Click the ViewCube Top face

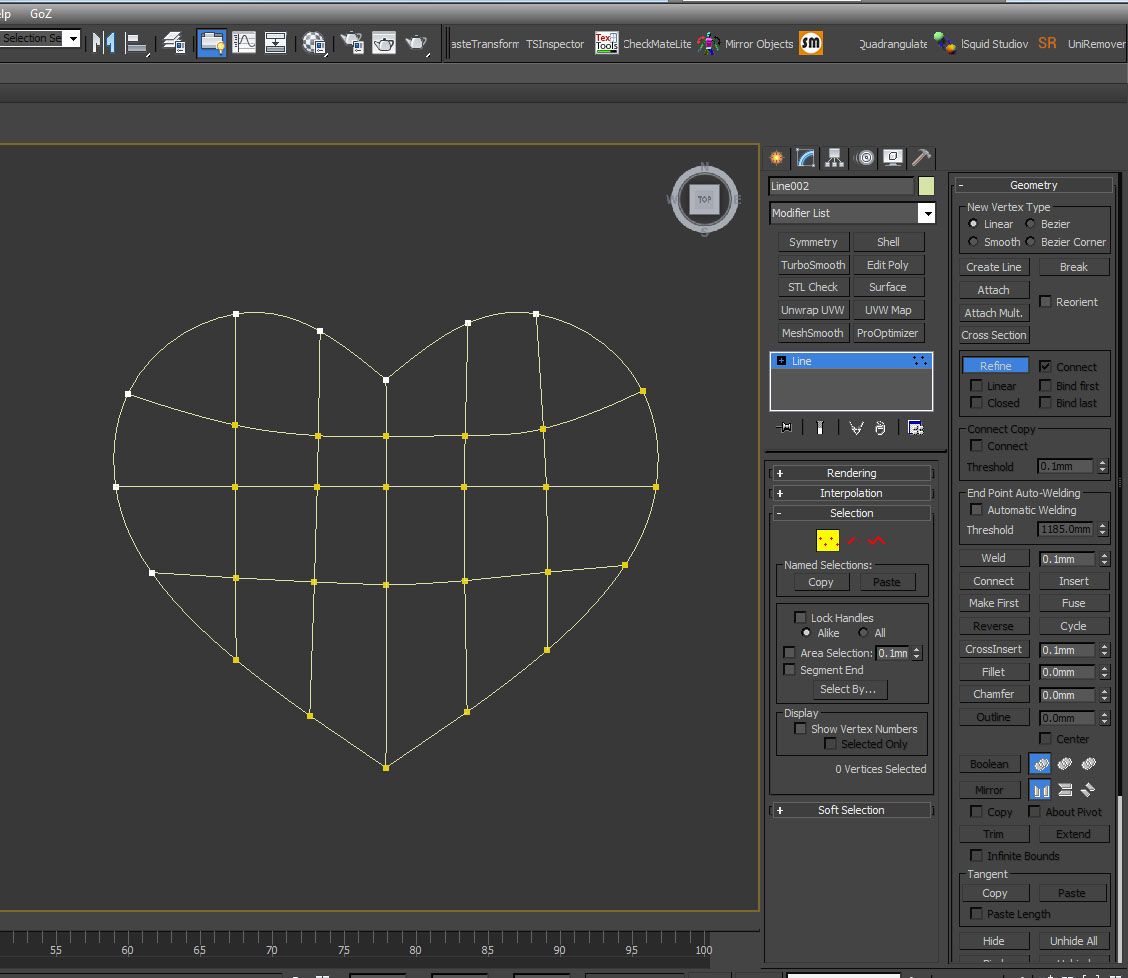coord(704,199)
